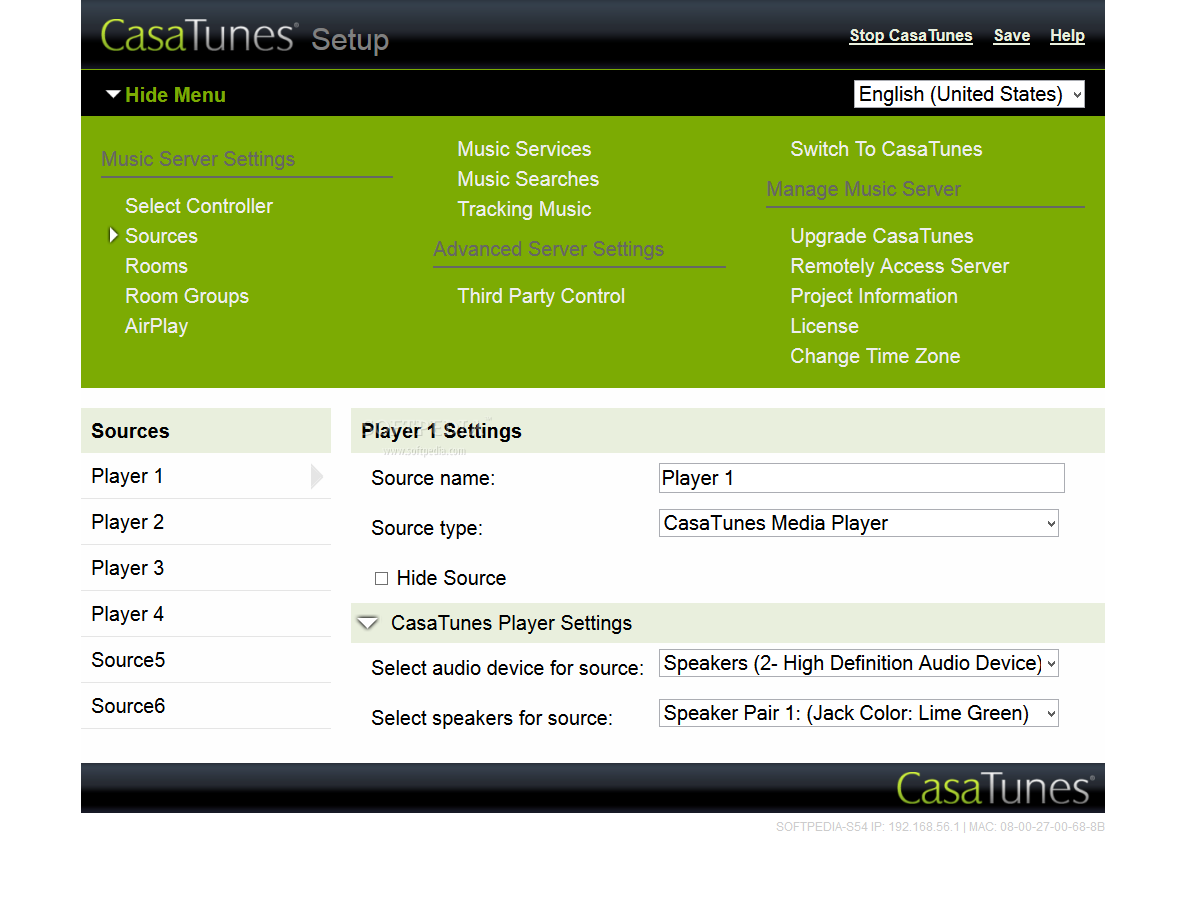Click the selection arrow on Player 1 row
This screenshot has width=1186, height=918.
click(x=317, y=476)
